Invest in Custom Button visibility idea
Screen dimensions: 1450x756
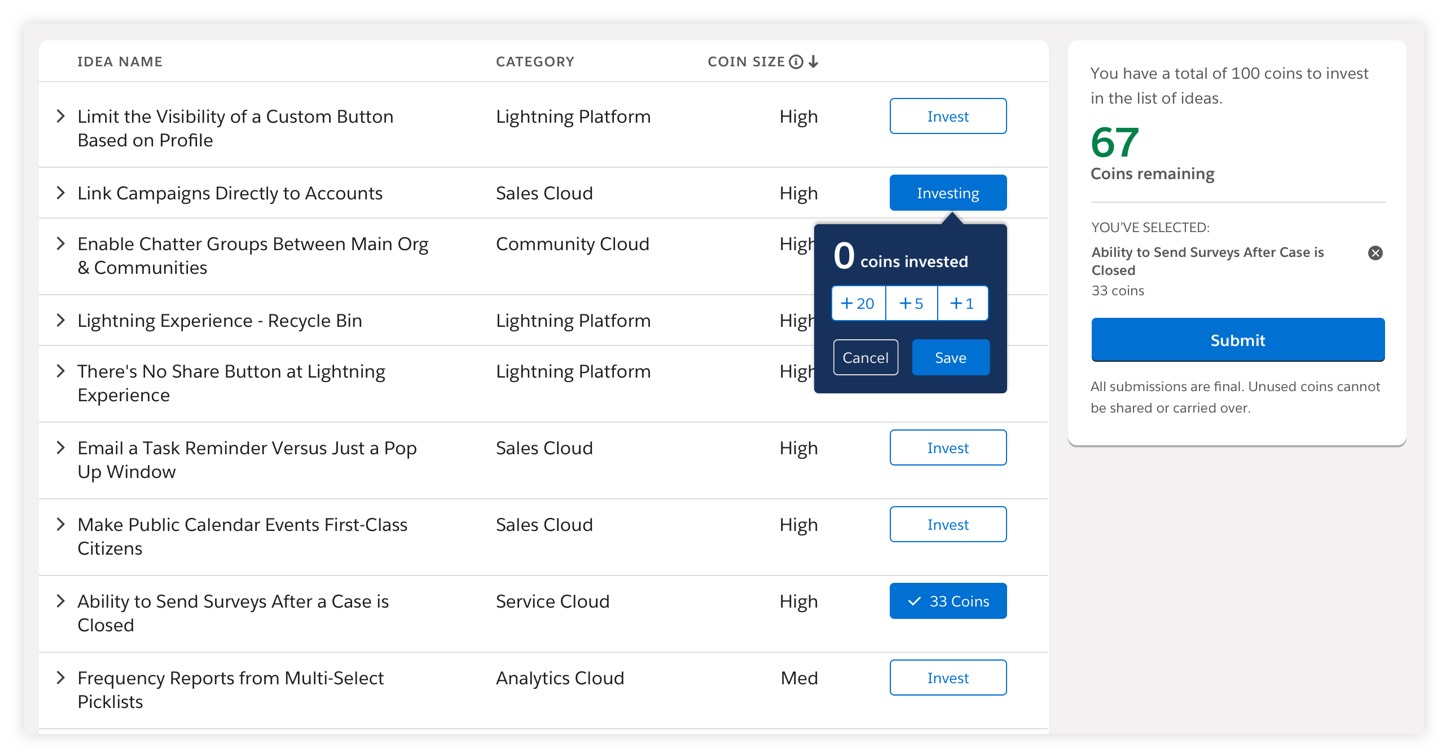click(947, 116)
